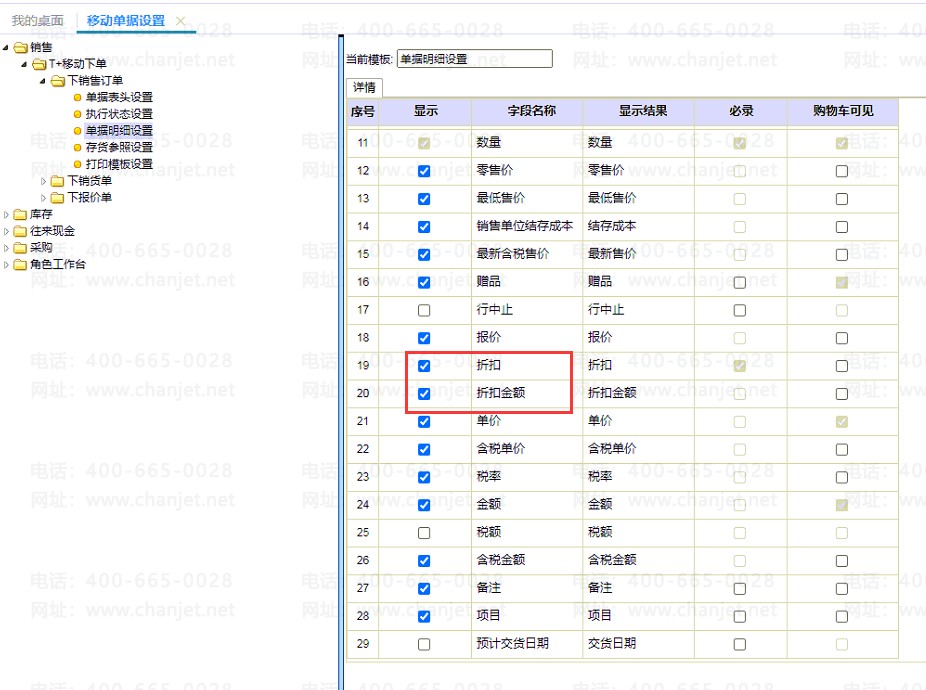Viewport: 926px width, 690px height.
Task: Open 执行状态设置 settings item
Action: (x=119, y=114)
